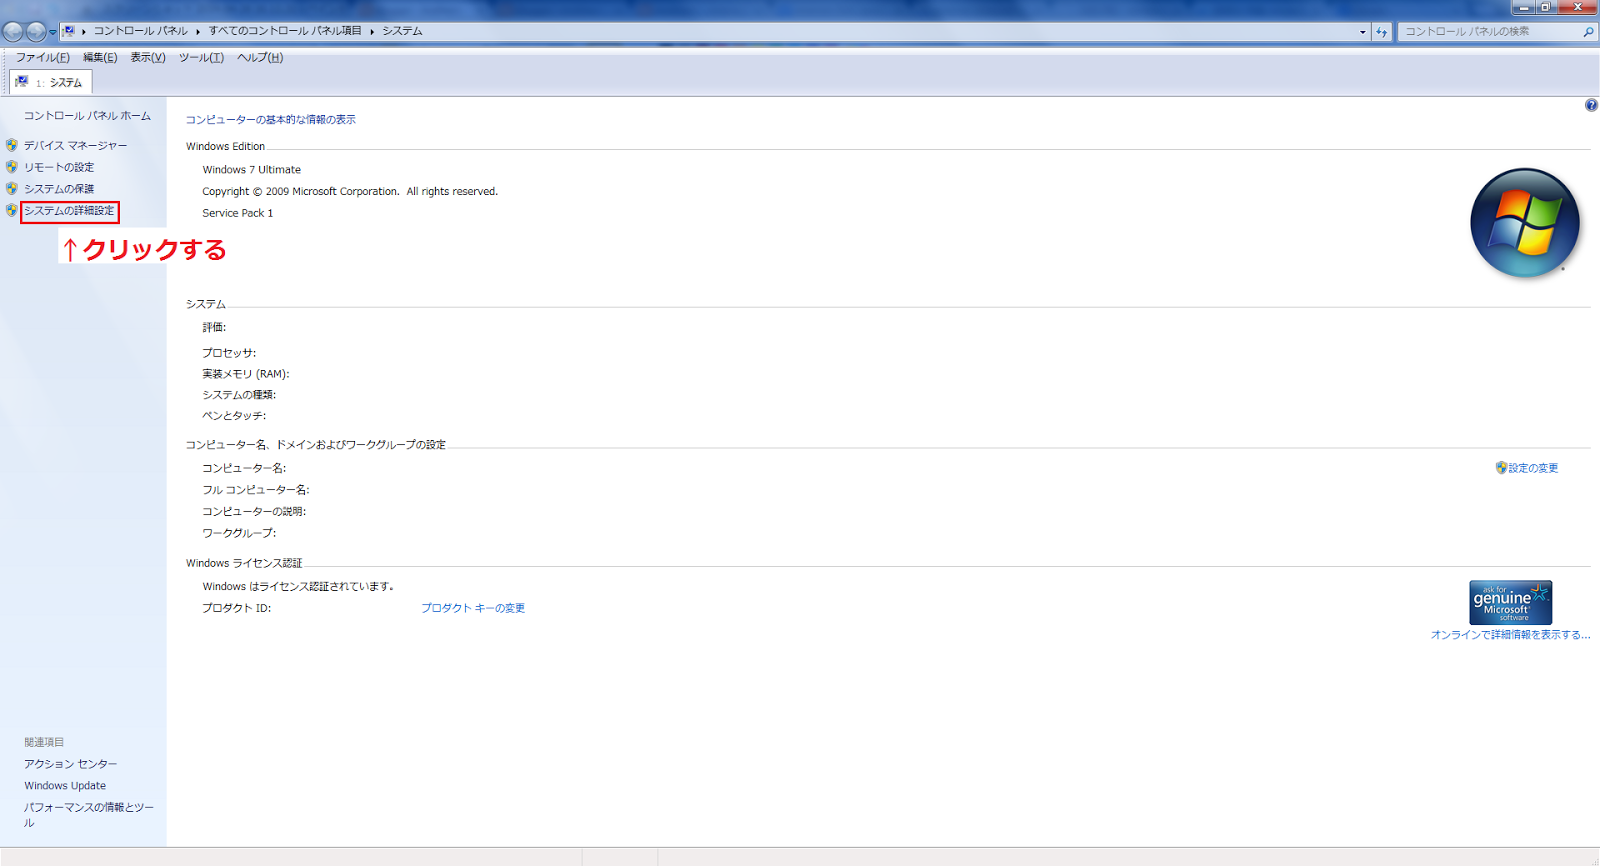The width and height of the screenshot is (1600, 866).
Task: Open コントロール パネル ホーム link
Action: click(87, 116)
